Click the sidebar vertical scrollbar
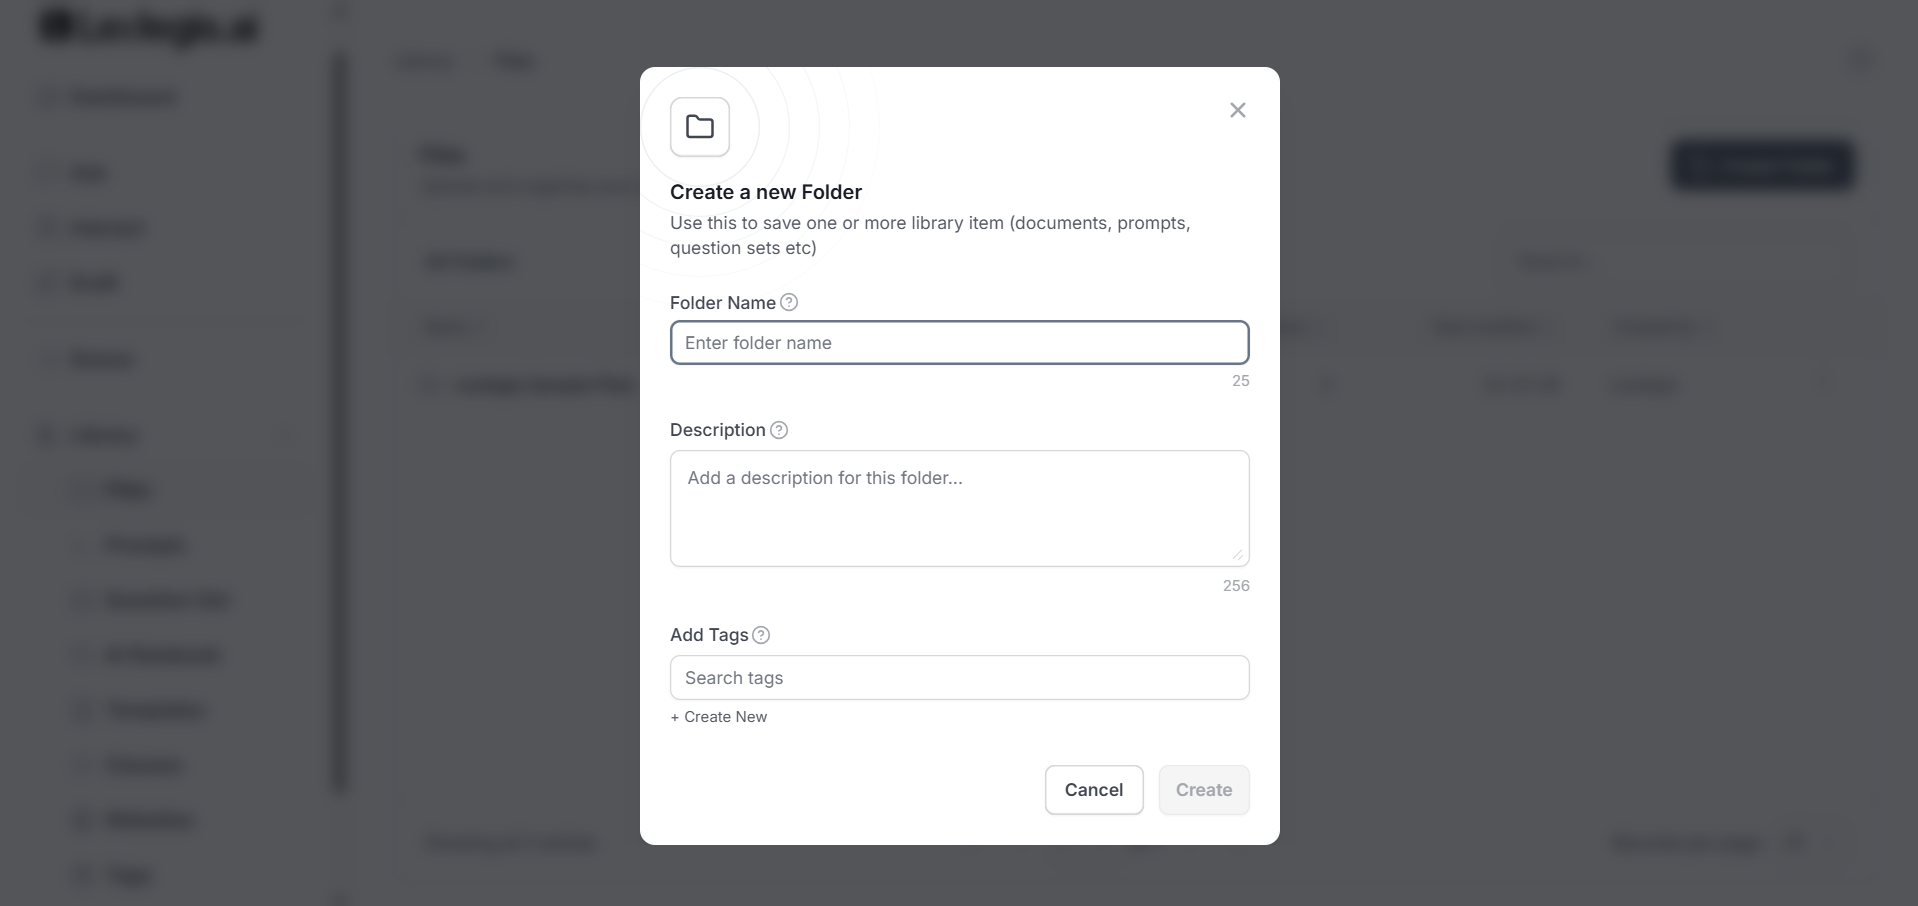 point(341,420)
